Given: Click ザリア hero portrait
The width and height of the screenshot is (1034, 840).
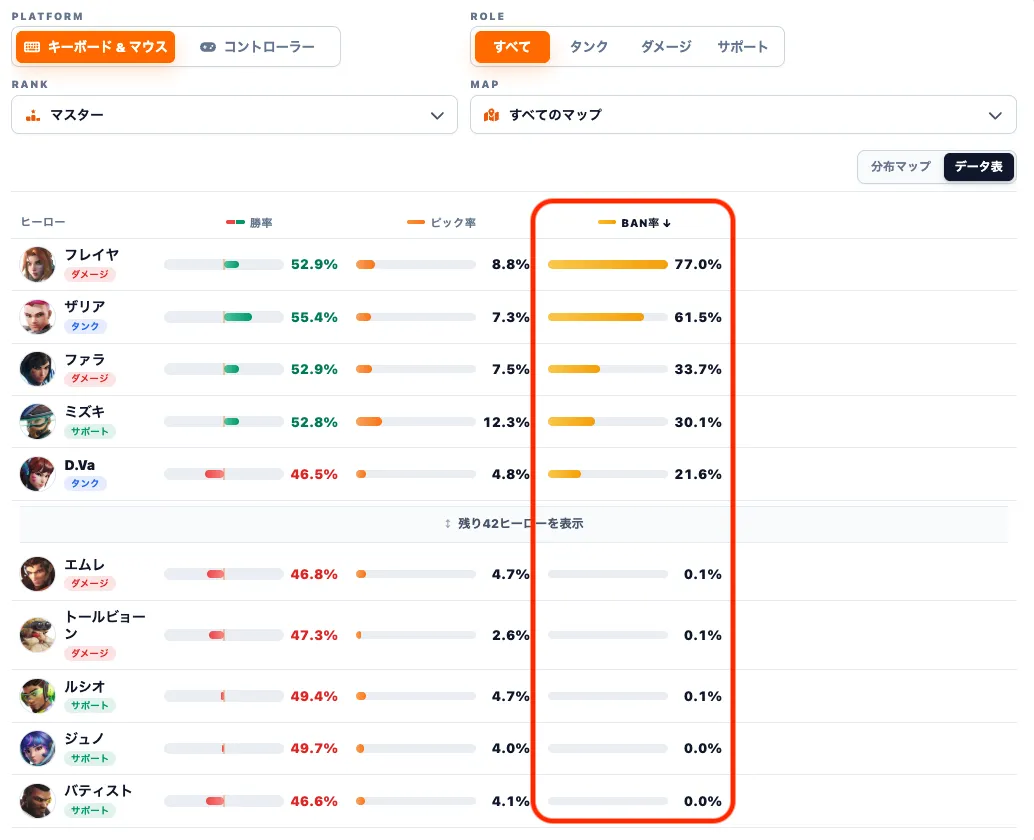Looking at the screenshot, I should click(38, 317).
